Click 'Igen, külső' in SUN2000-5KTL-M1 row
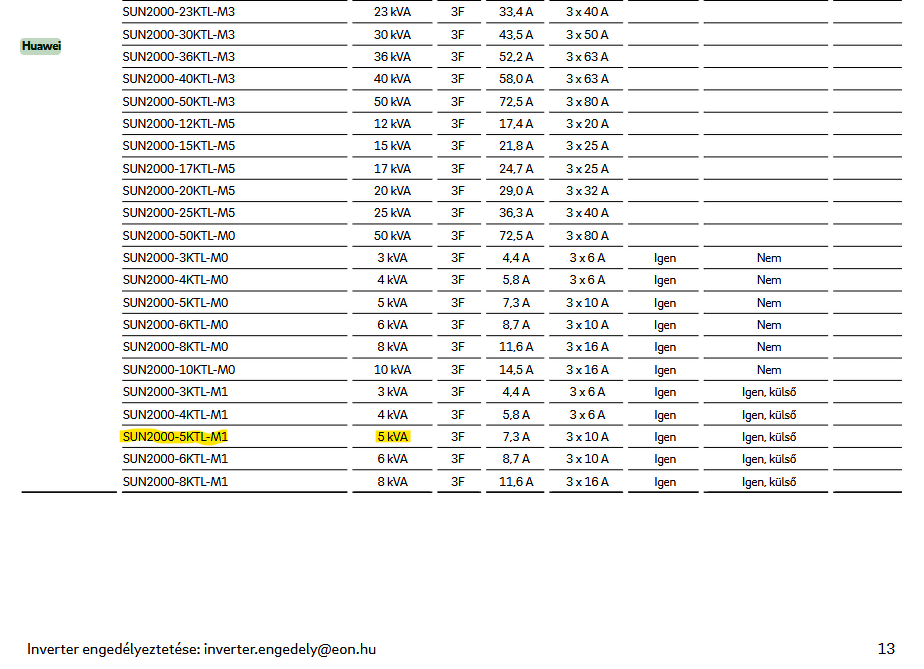The width and height of the screenshot is (924, 669). coord(769,437)
